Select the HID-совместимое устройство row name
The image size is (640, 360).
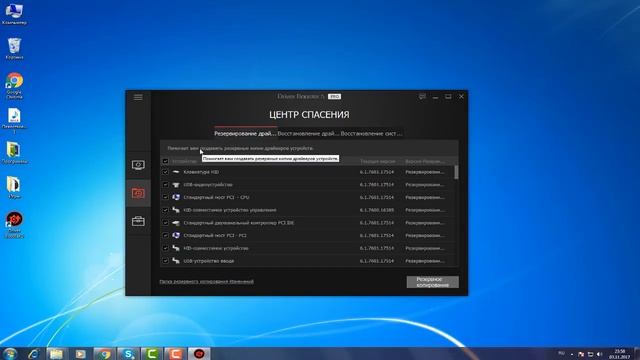216,249
